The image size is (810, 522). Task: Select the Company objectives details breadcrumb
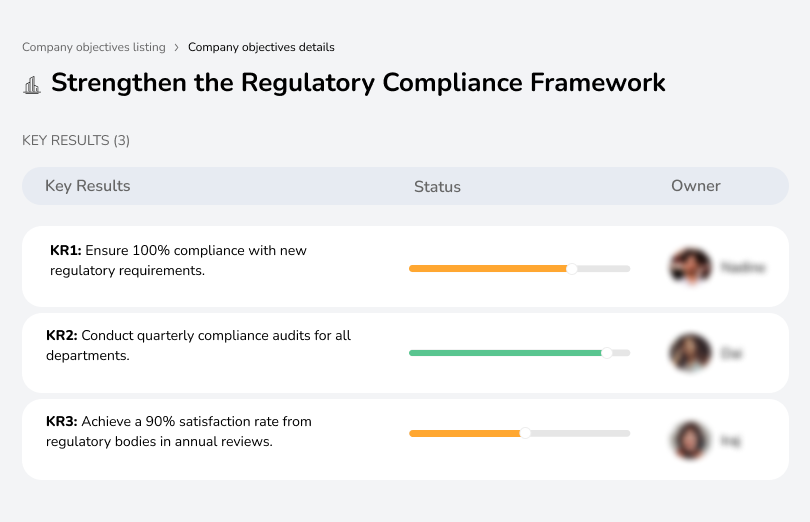click(261, 47)
